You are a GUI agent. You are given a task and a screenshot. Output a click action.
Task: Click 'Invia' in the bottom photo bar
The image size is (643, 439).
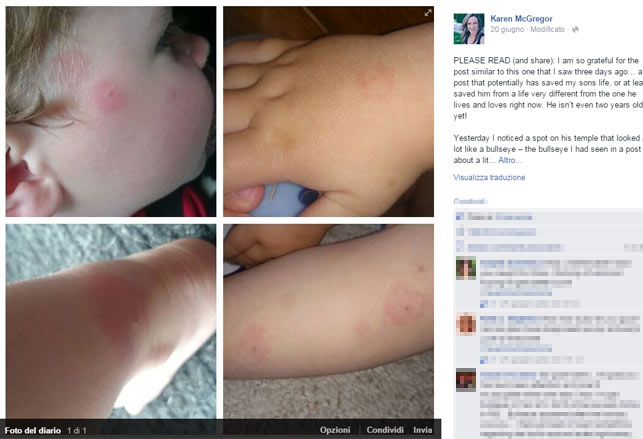click(x=422, y=430)
